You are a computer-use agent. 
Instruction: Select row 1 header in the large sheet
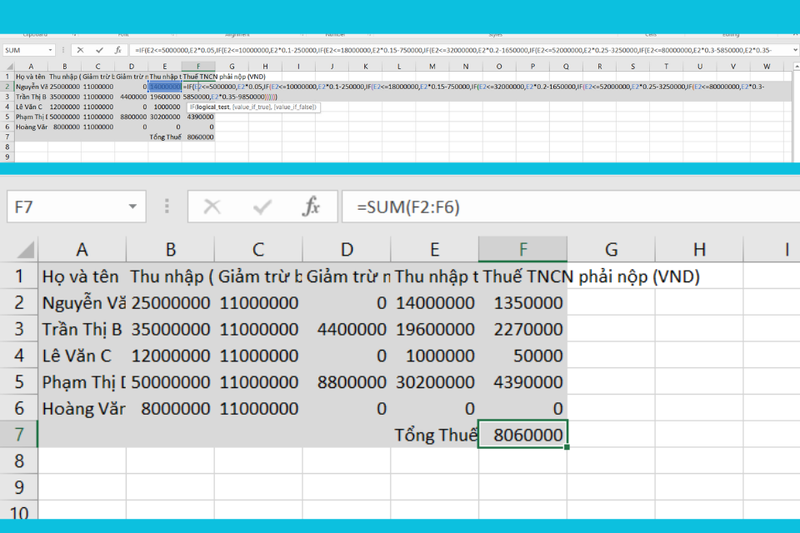[19, 276]
